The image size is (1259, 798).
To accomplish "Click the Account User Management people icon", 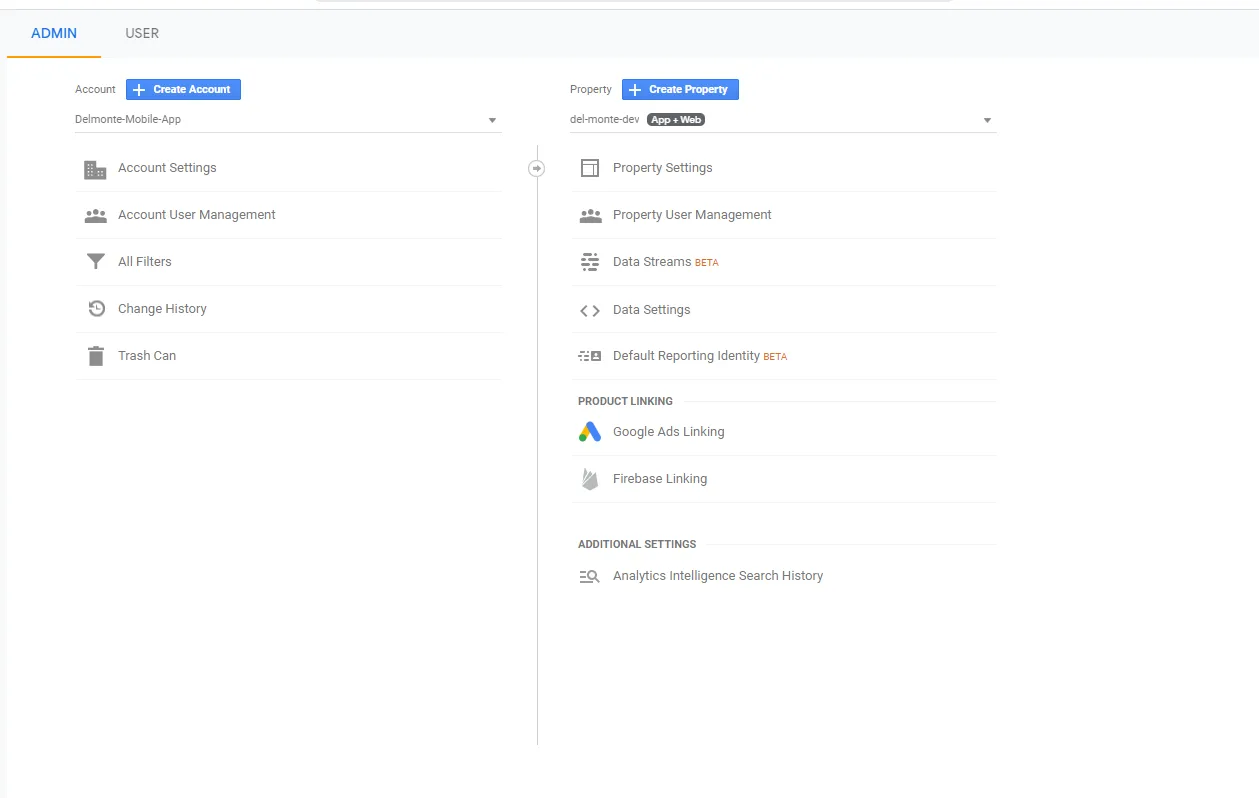I will (95, 215).
